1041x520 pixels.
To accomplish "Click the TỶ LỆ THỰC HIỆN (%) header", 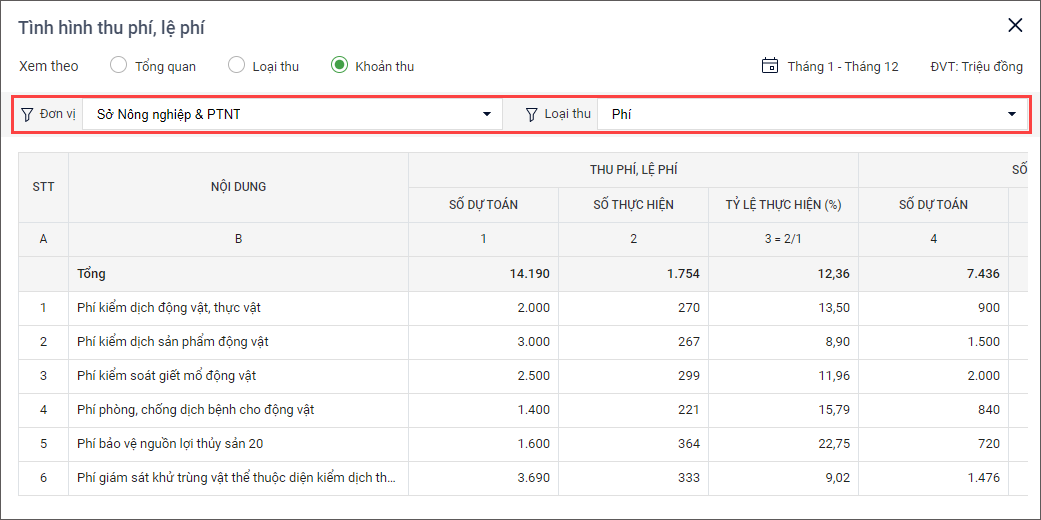I will (783, 205).
